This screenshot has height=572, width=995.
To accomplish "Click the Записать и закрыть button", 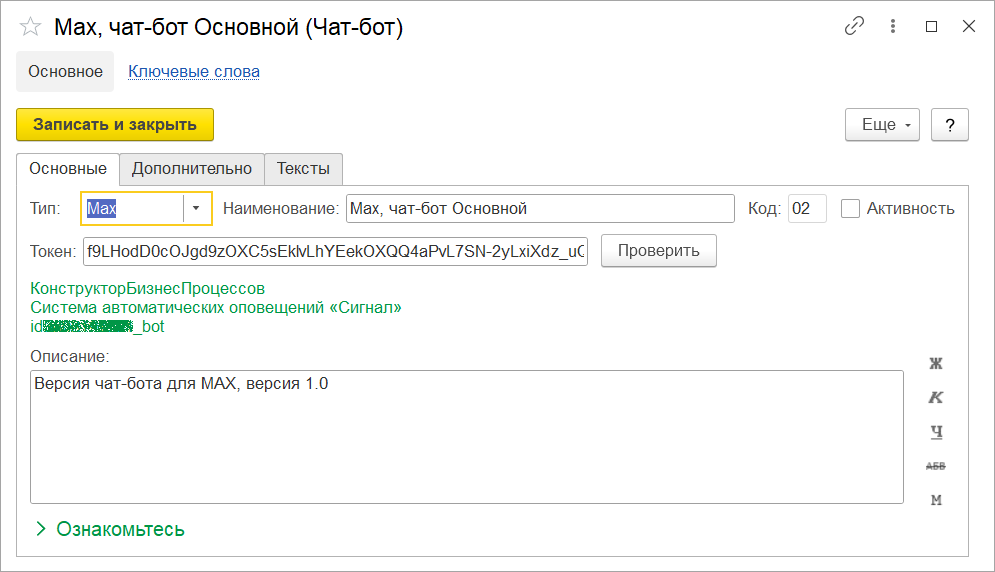I will 115,125.
